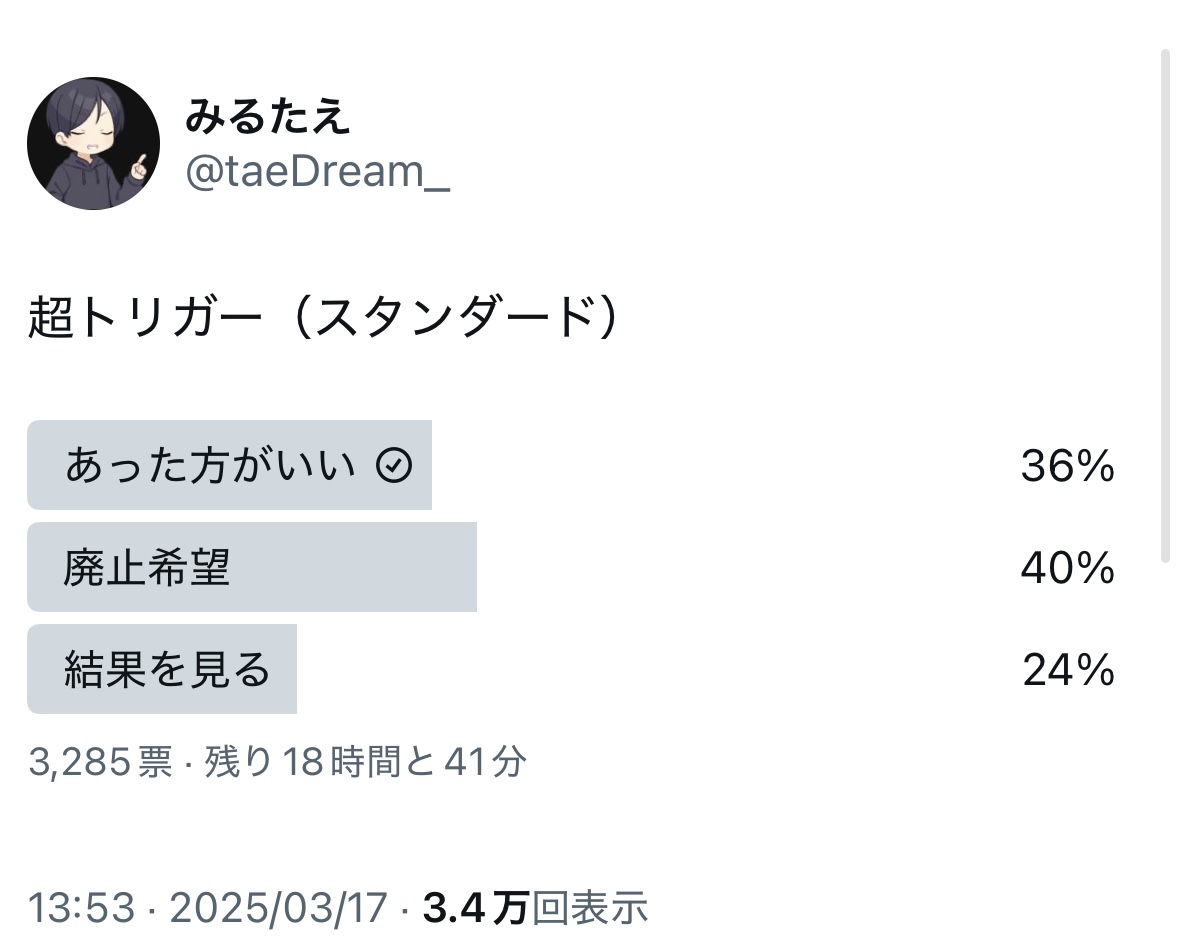Image resolution: width=1179 pixels, height=941 pixels.
Task: Click the 2025/03/17 post date
Action: [x=278, y=908]
